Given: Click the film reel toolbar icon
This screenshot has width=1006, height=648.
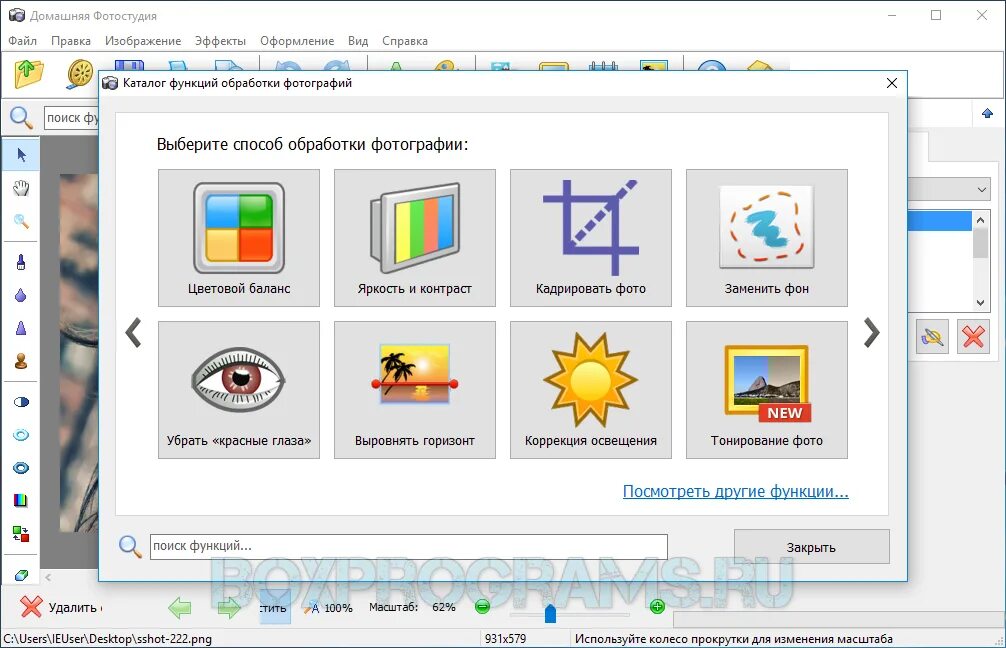Looking at the screenshot, I should click(80, 74).
